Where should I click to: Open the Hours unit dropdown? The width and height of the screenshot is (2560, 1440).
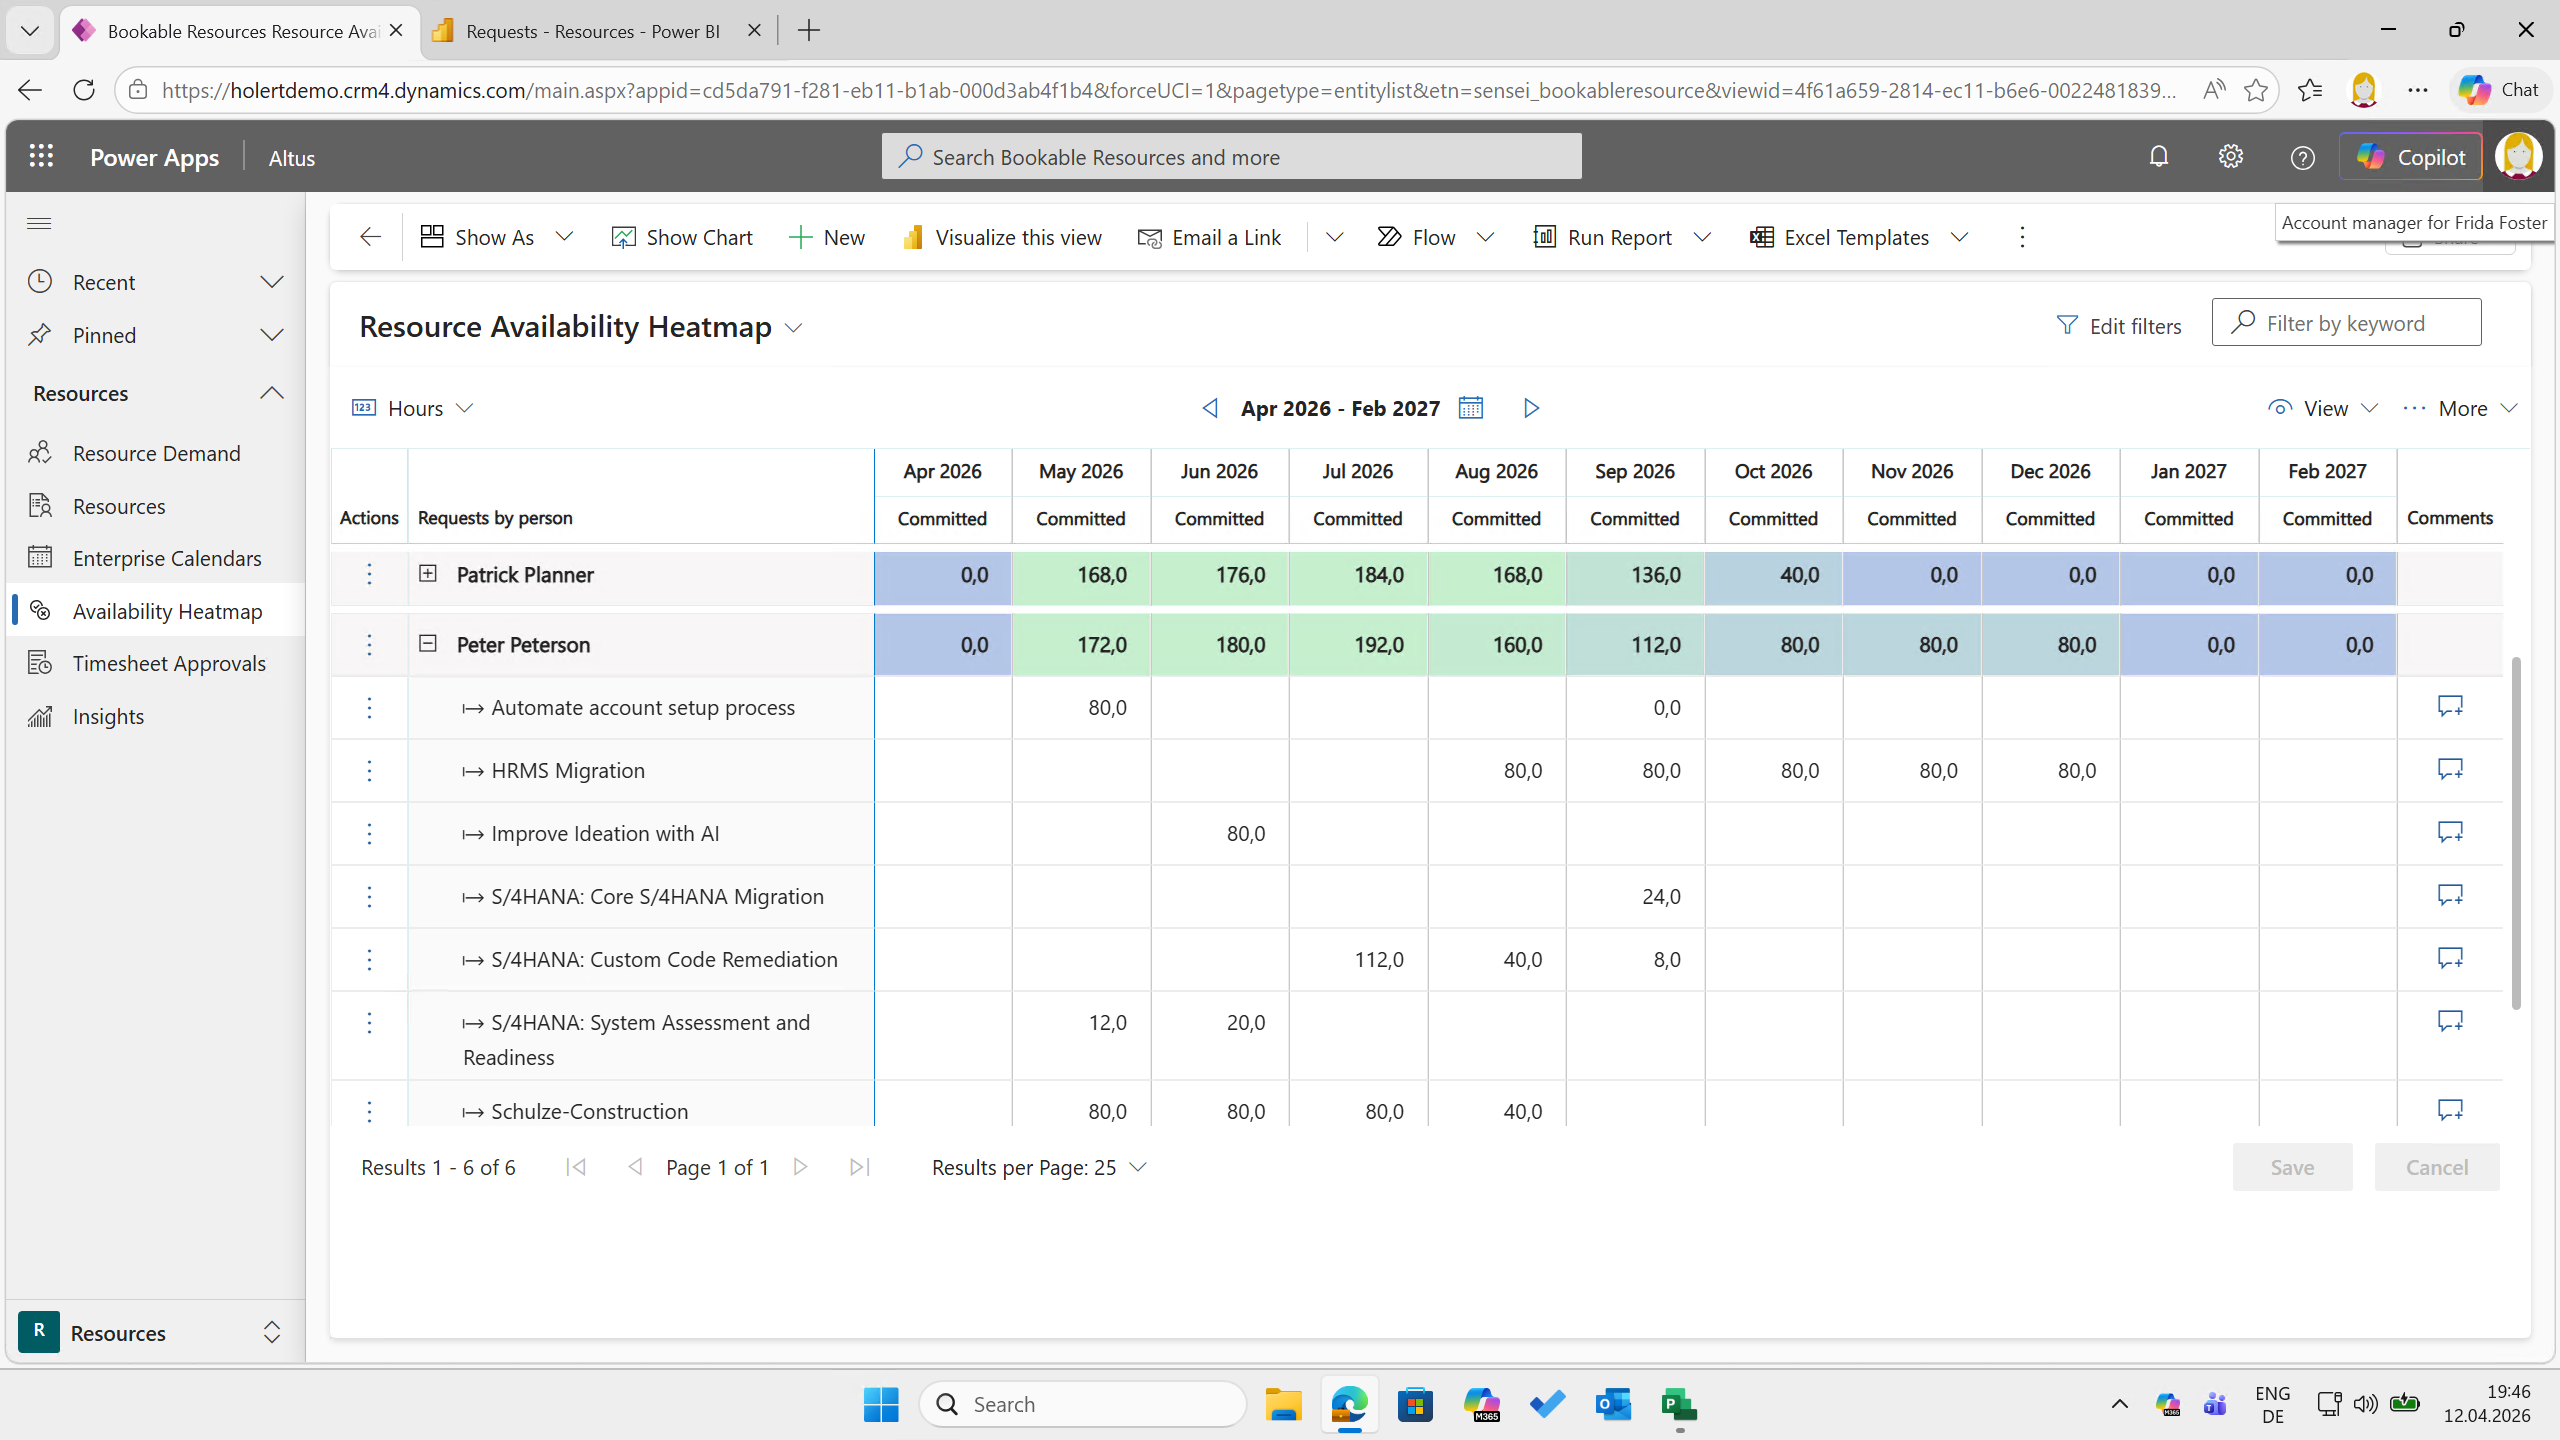[413, 408]
